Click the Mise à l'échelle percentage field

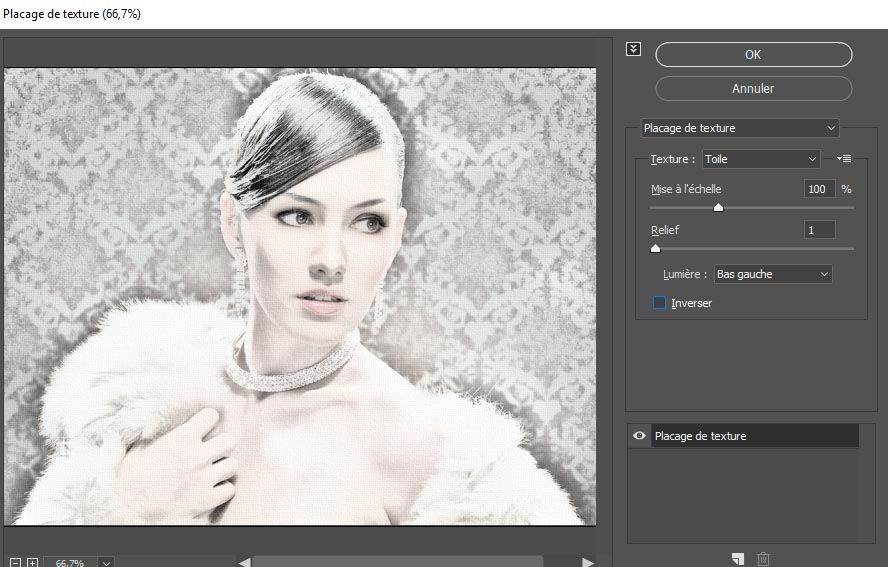[819, 189]
